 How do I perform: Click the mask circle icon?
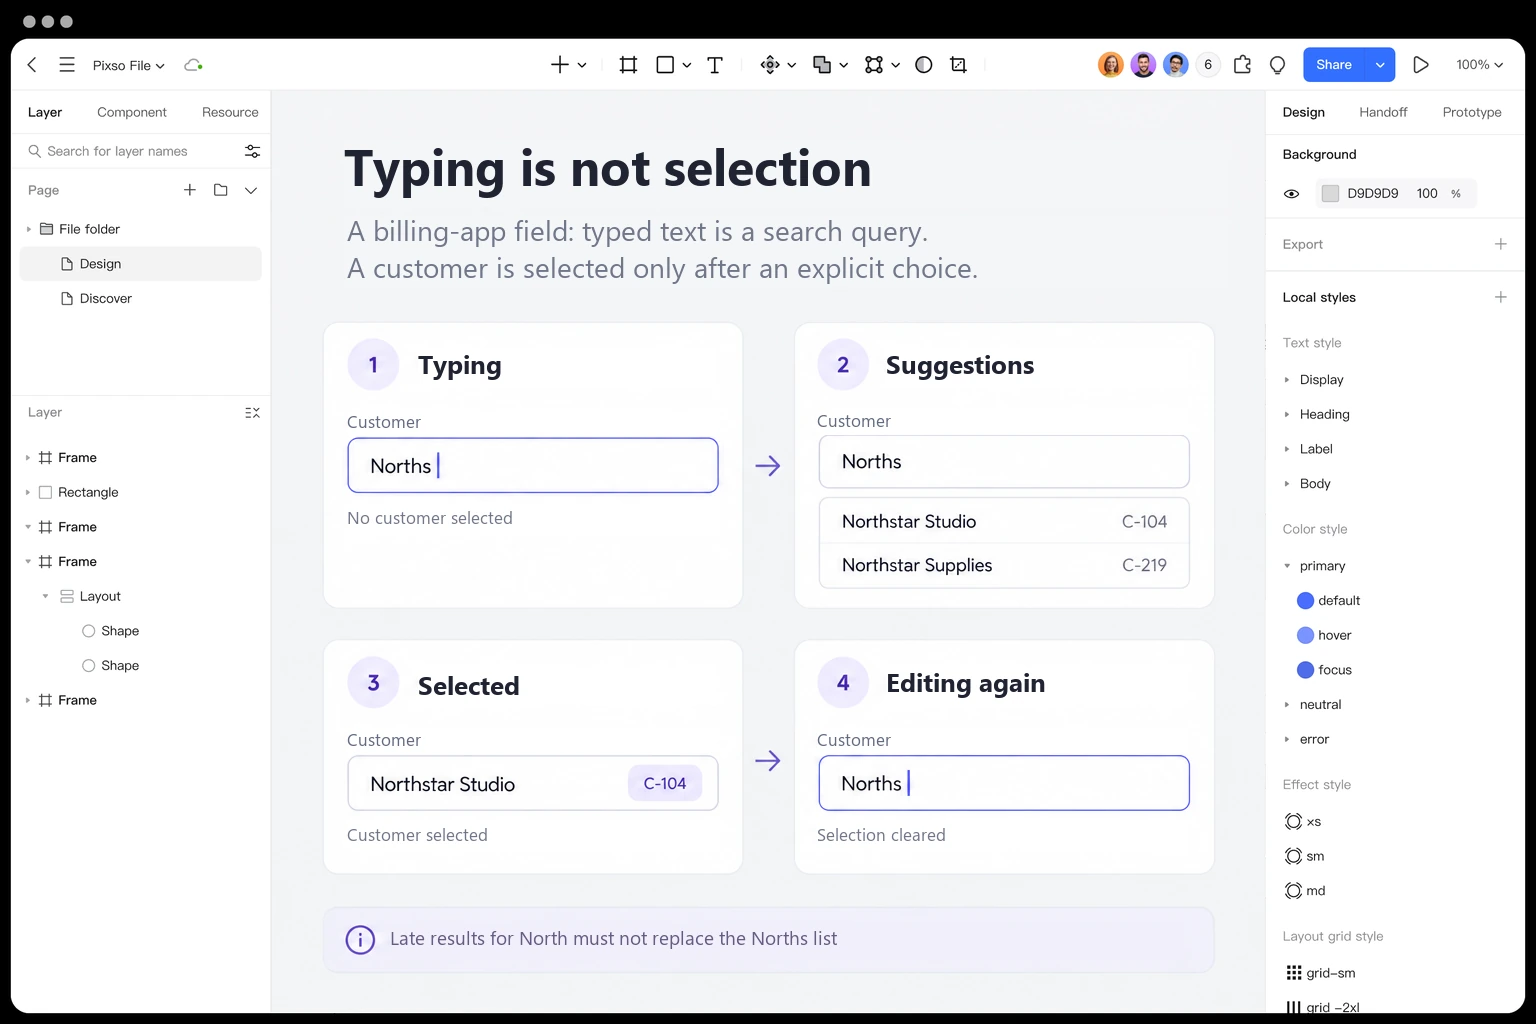(924, 65)
